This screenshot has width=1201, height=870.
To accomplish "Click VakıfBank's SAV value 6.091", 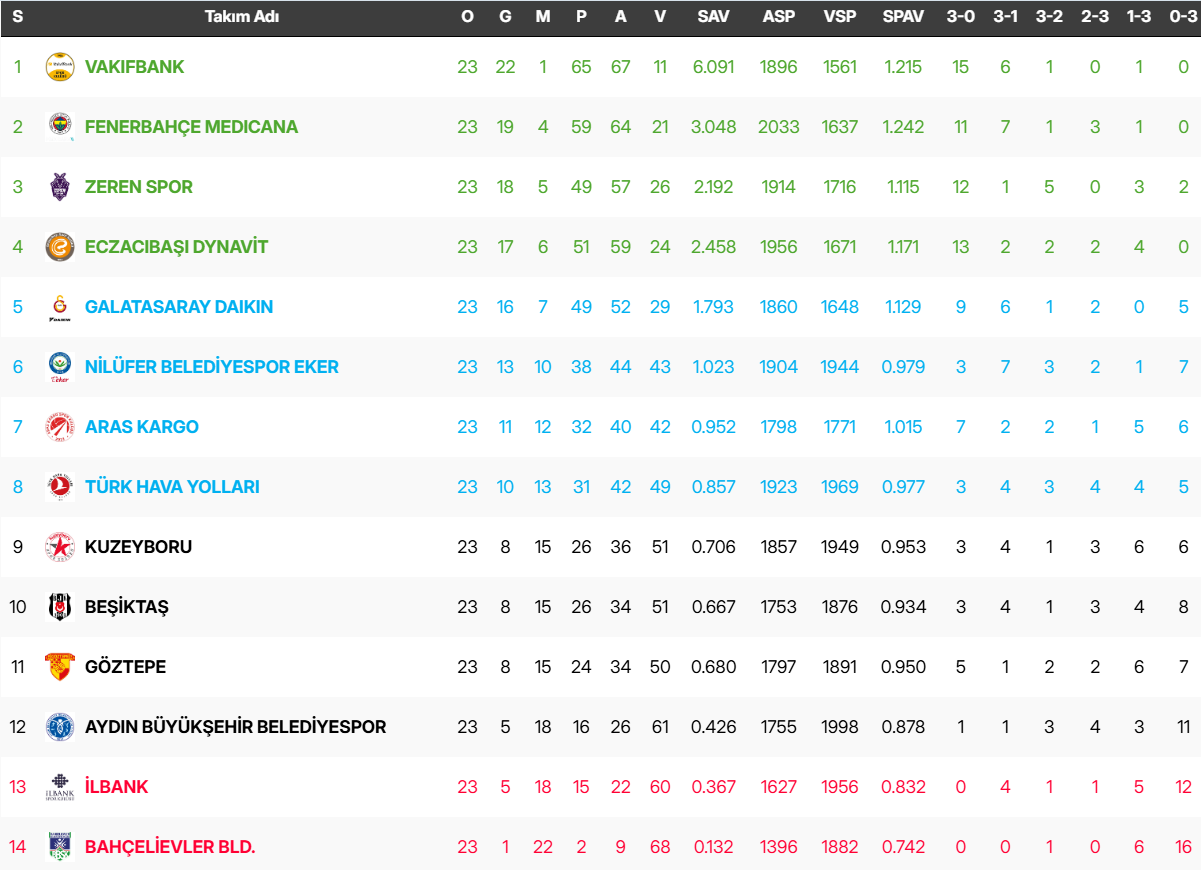I will pyautogui.click(x=714, y=67).
